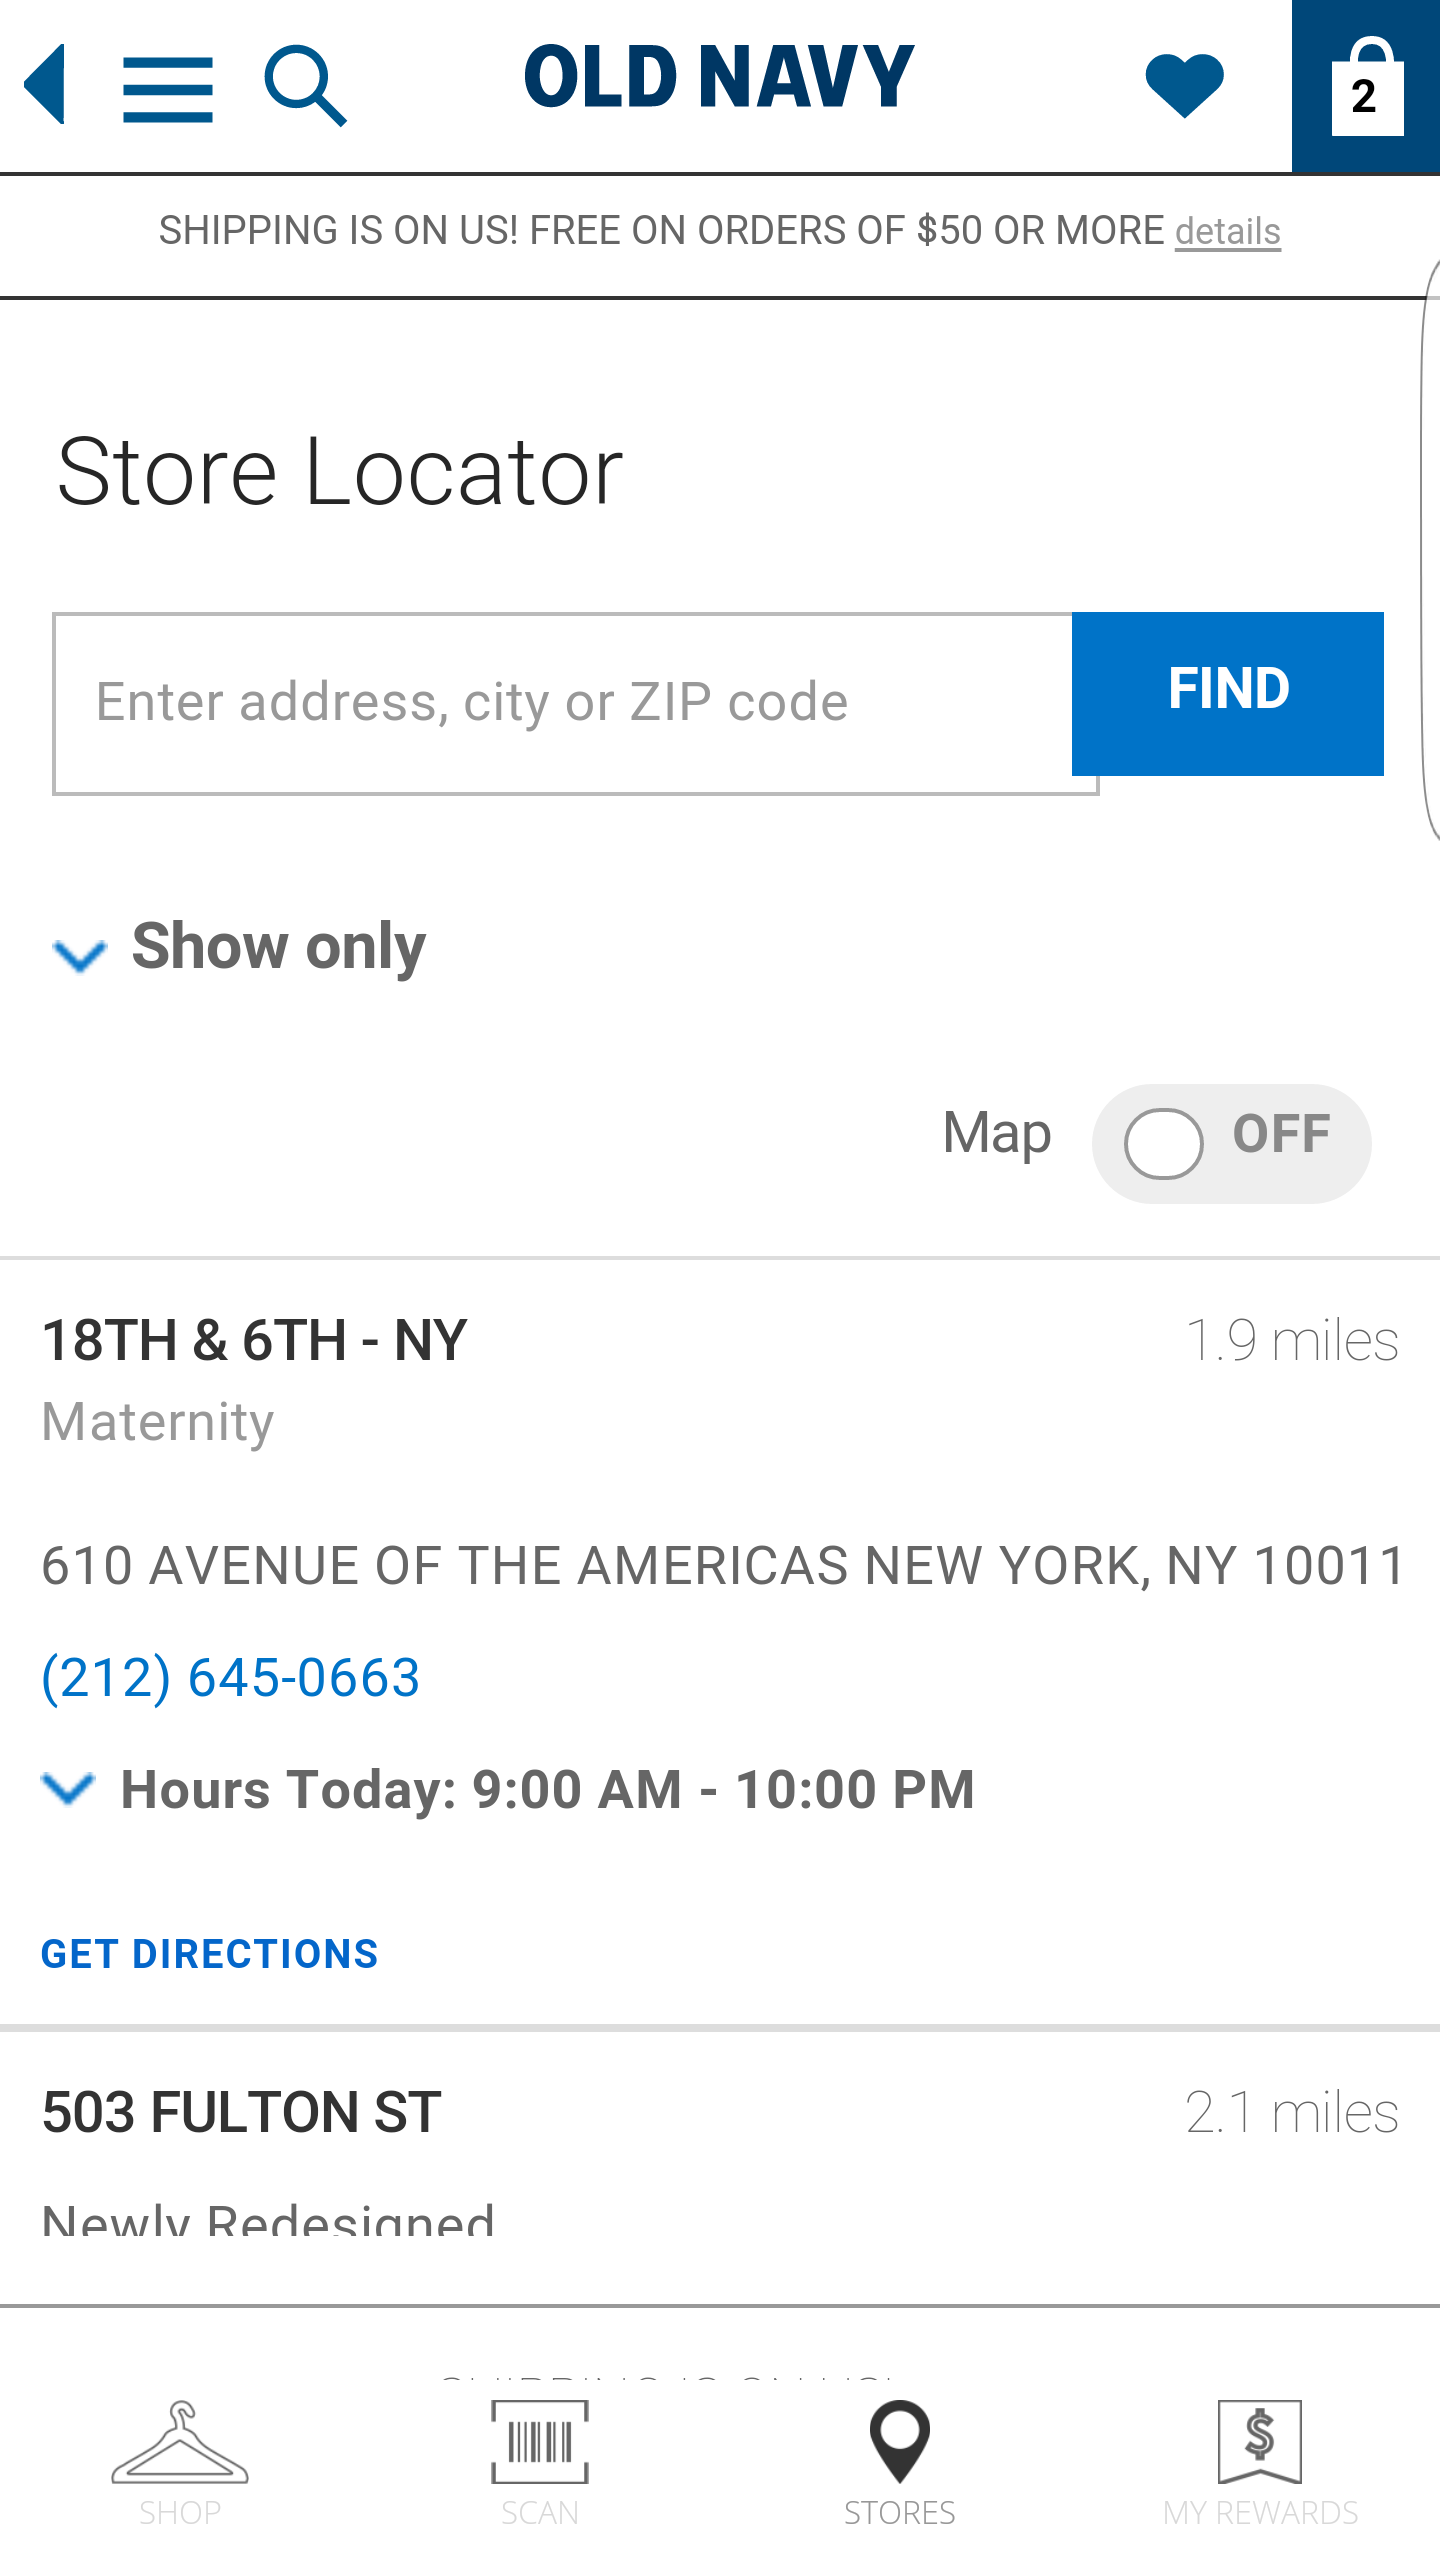
Task: Select the 18TH & 6TH - NY store title
Action: pos(254,1340)
